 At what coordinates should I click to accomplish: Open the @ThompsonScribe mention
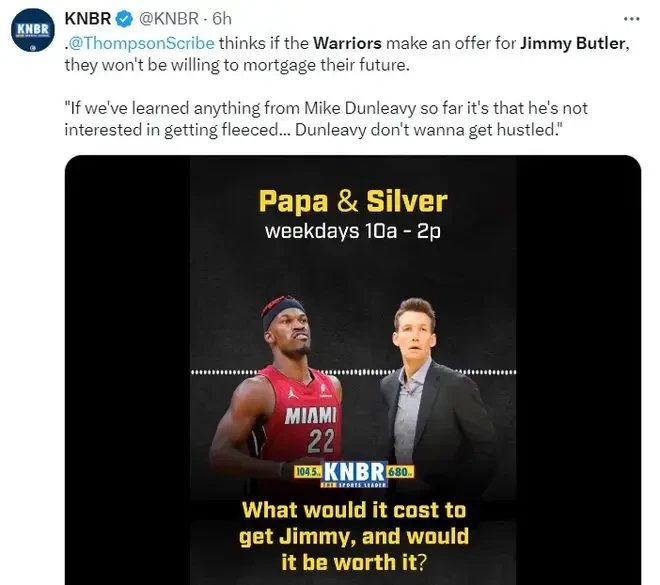click(x=141, y=43)
